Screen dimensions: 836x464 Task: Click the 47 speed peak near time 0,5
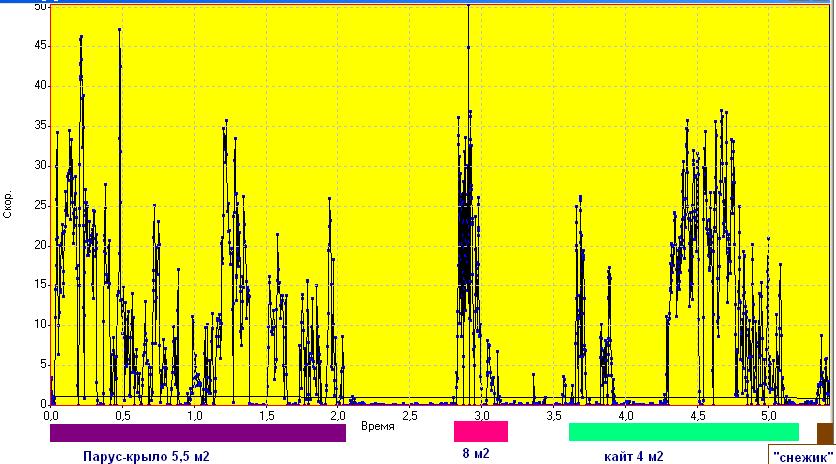pos(119,29)
